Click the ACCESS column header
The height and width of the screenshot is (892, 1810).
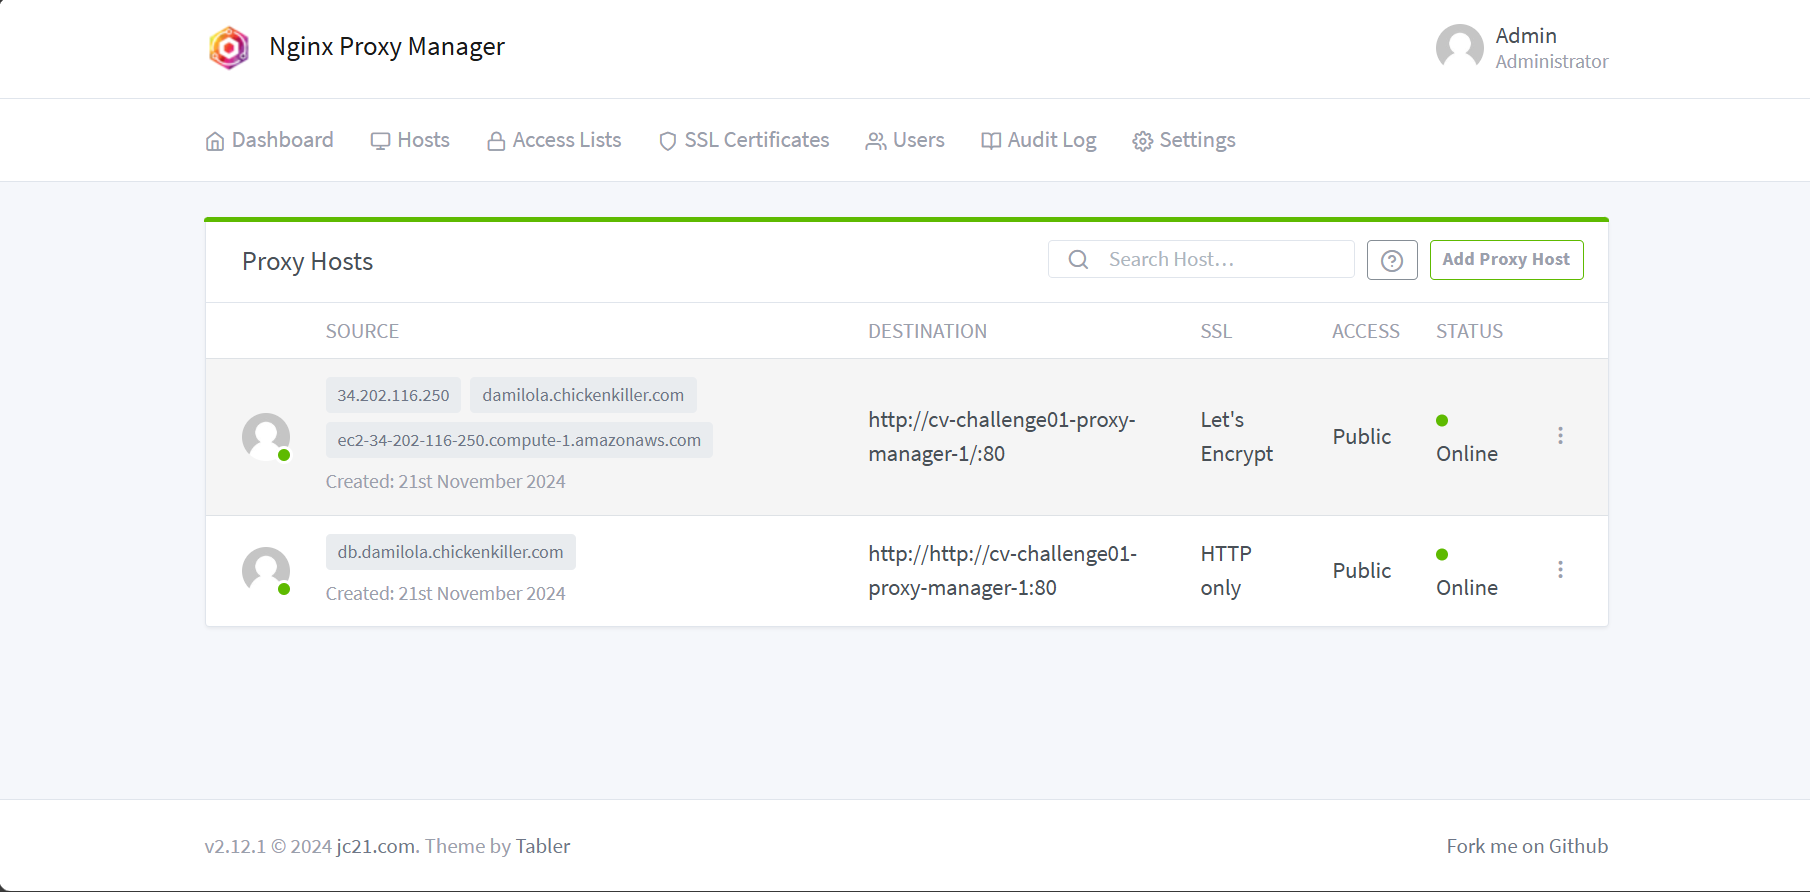pyautogui.click(x=1366, y=331)
